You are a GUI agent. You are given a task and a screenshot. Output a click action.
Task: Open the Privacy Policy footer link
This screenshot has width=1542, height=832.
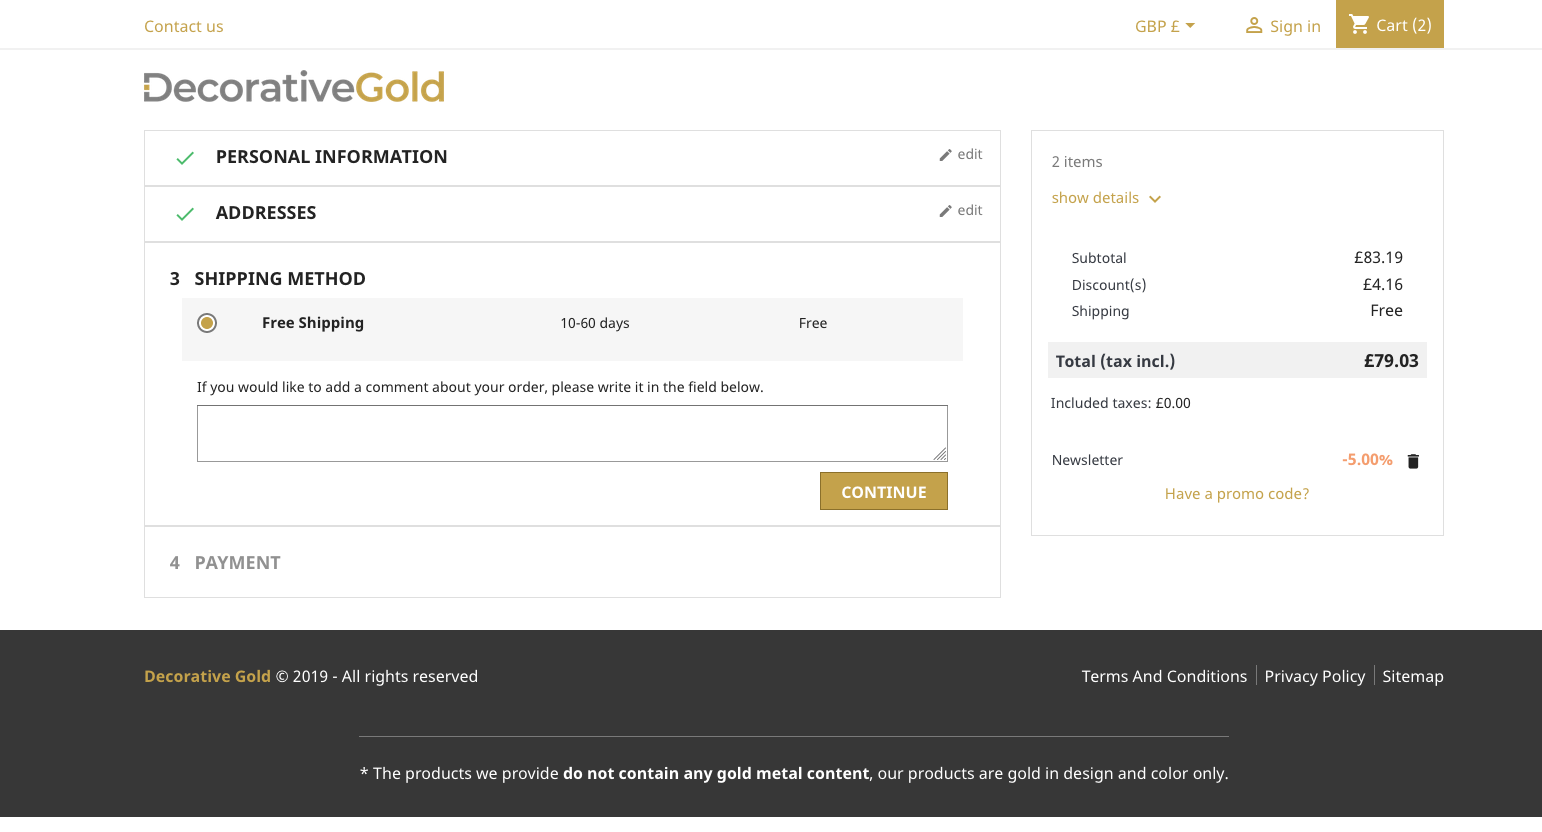(x=1314, y=676)
